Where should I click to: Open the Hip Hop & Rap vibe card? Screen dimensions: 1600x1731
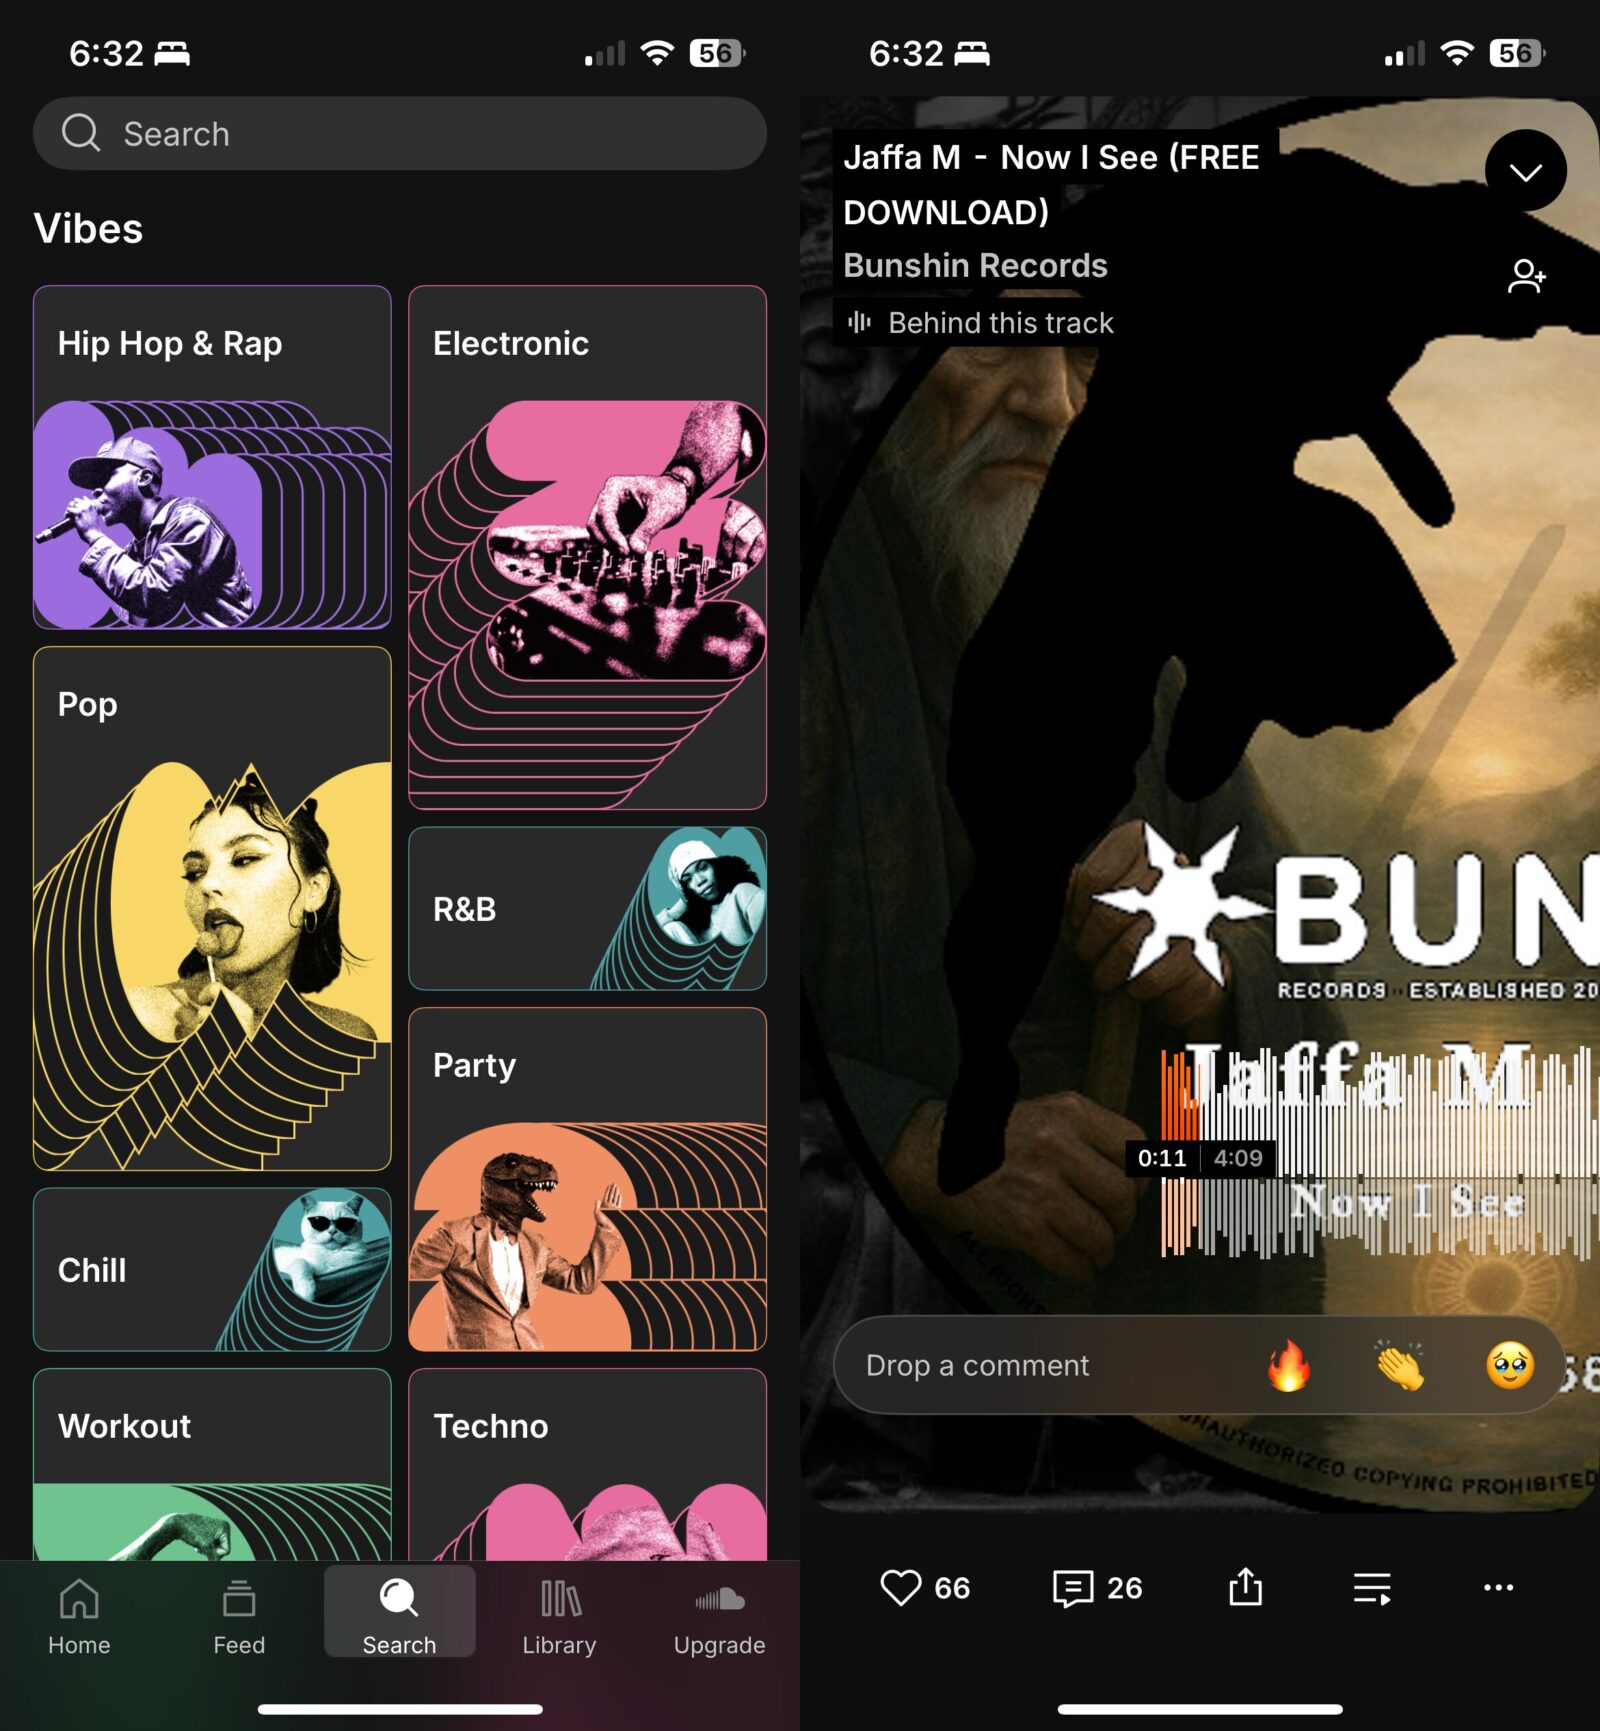click(212, 457)
